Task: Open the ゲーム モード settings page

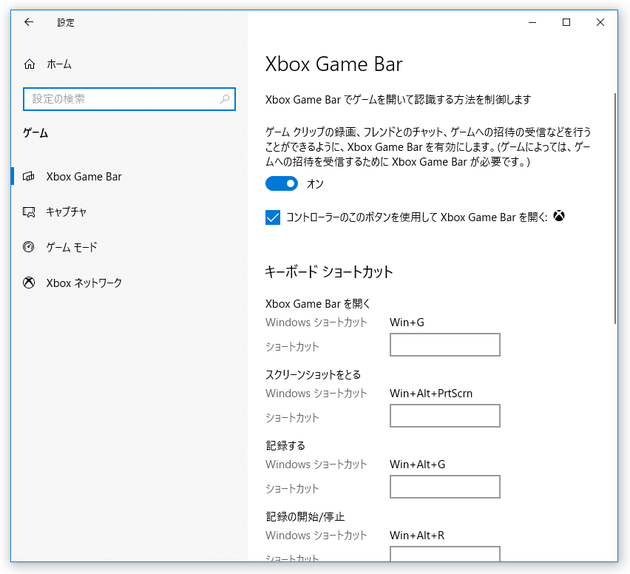Action: click(129, 247)
